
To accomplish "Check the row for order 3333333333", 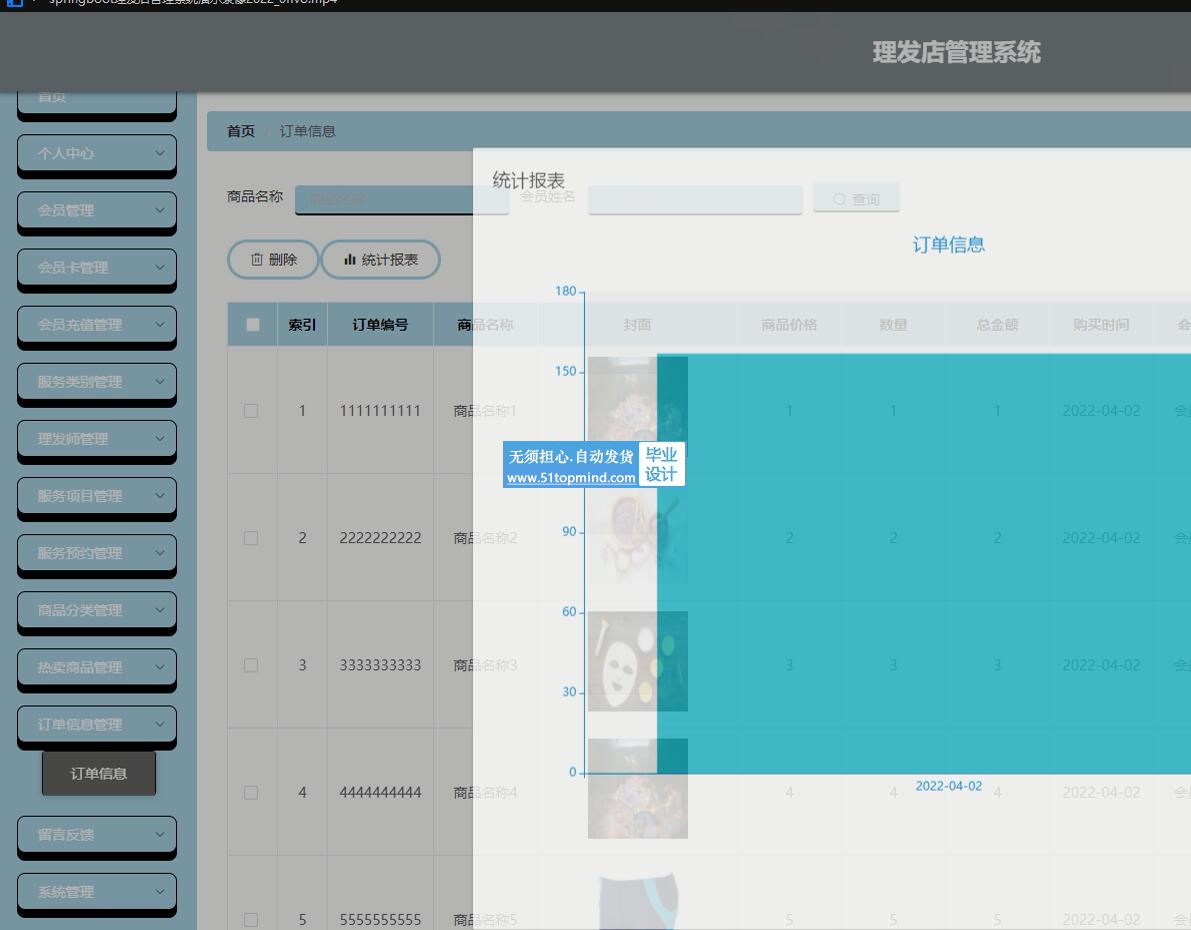I will pyautogui.click(x=251, y=666).
